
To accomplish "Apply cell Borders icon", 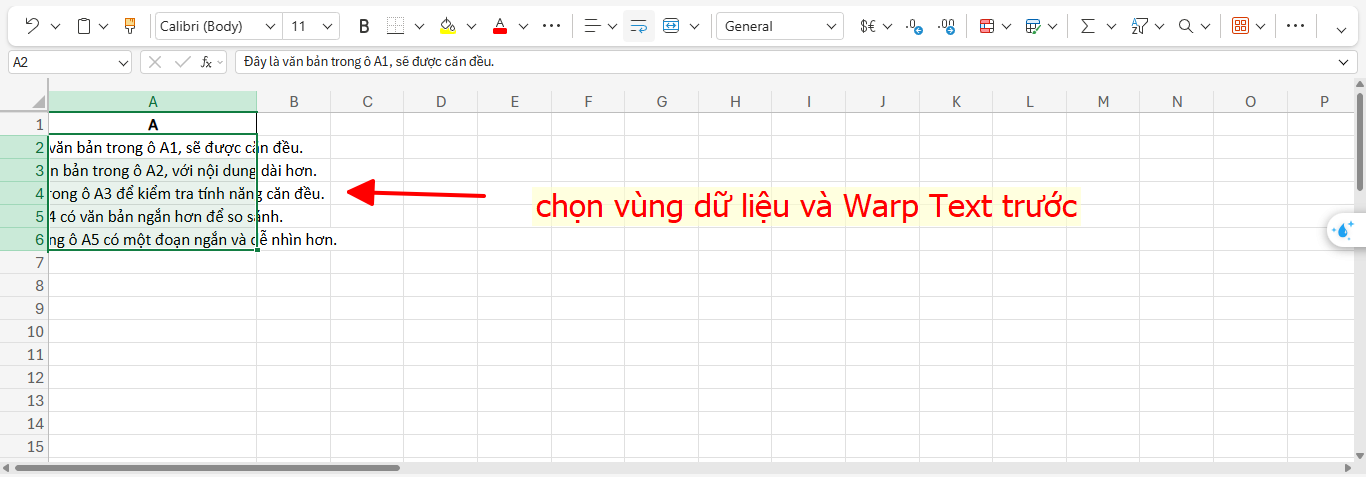I will click(x=395, y=26).
